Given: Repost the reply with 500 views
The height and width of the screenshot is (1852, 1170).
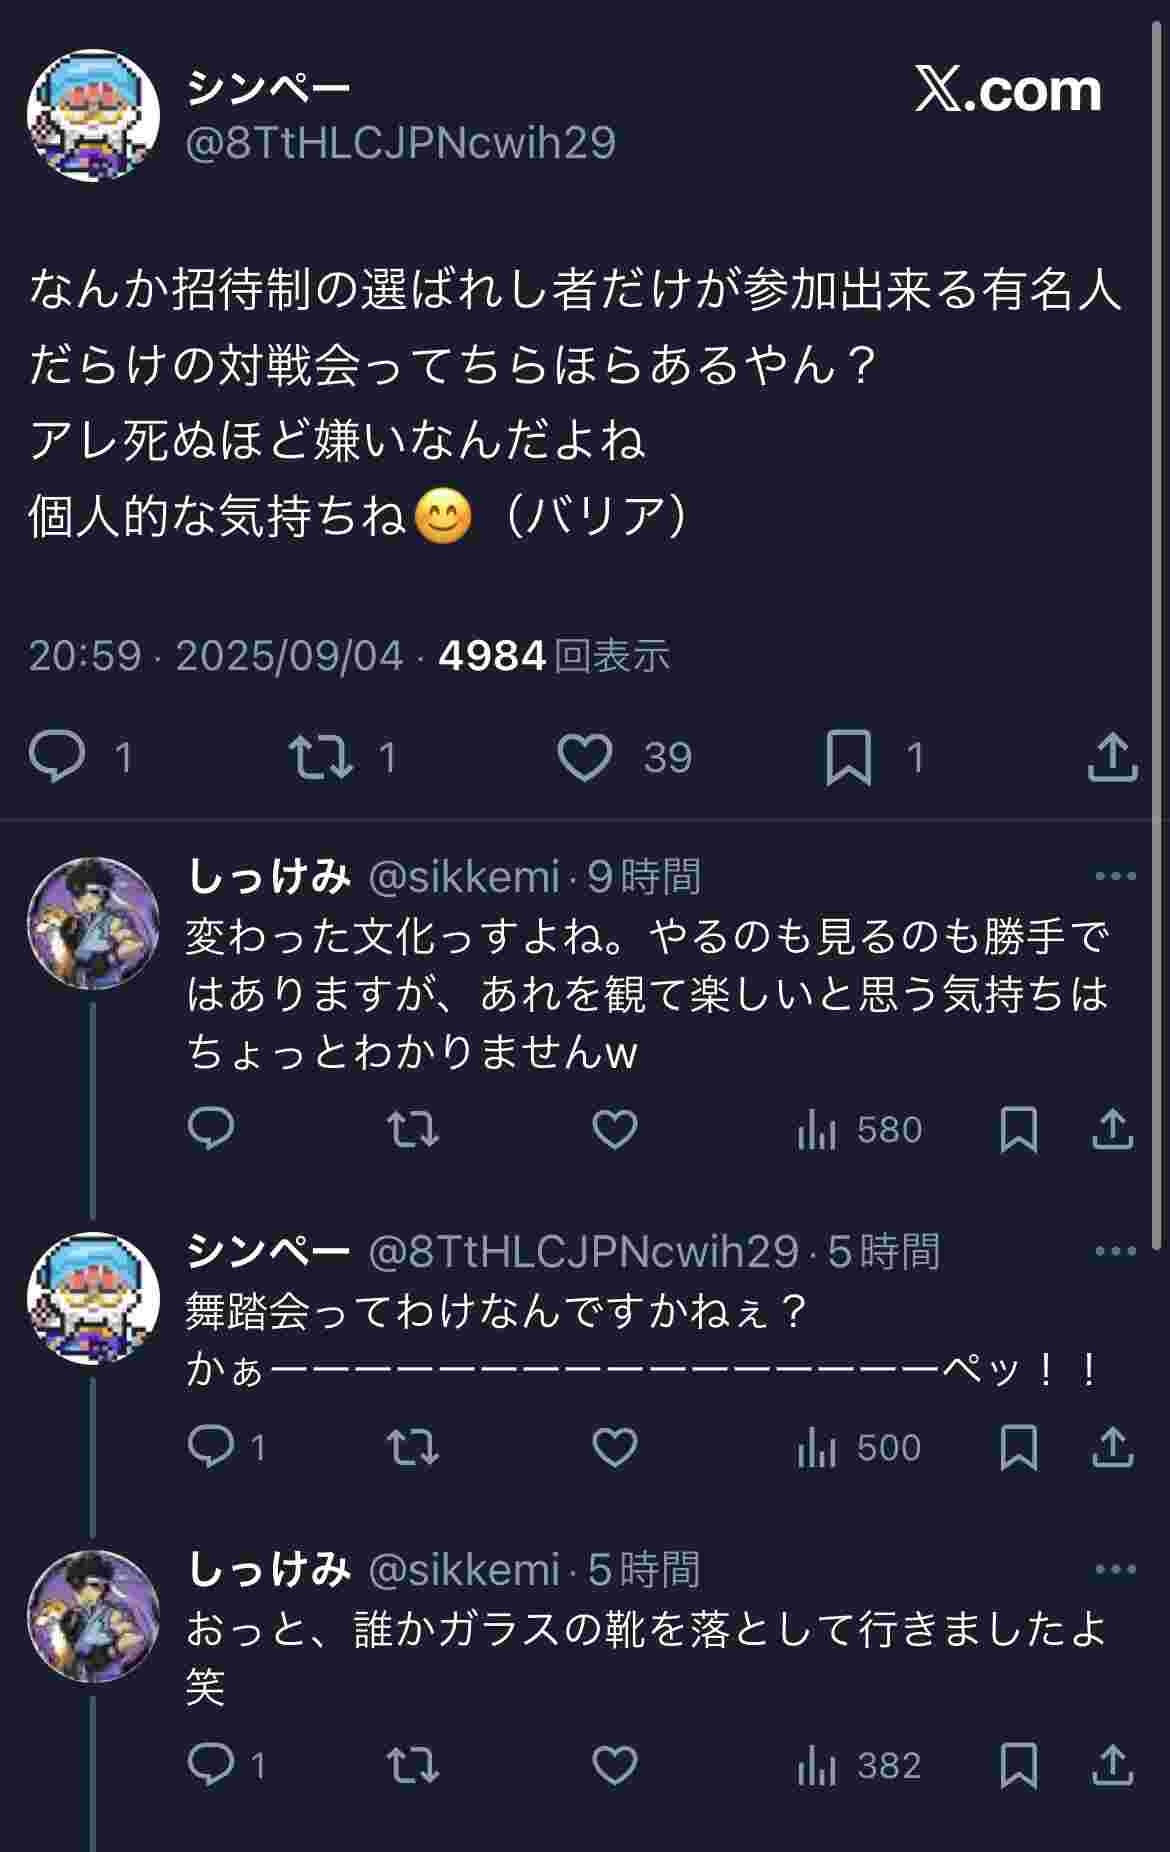Looking at the screenshot, I should pos(413,1448).
